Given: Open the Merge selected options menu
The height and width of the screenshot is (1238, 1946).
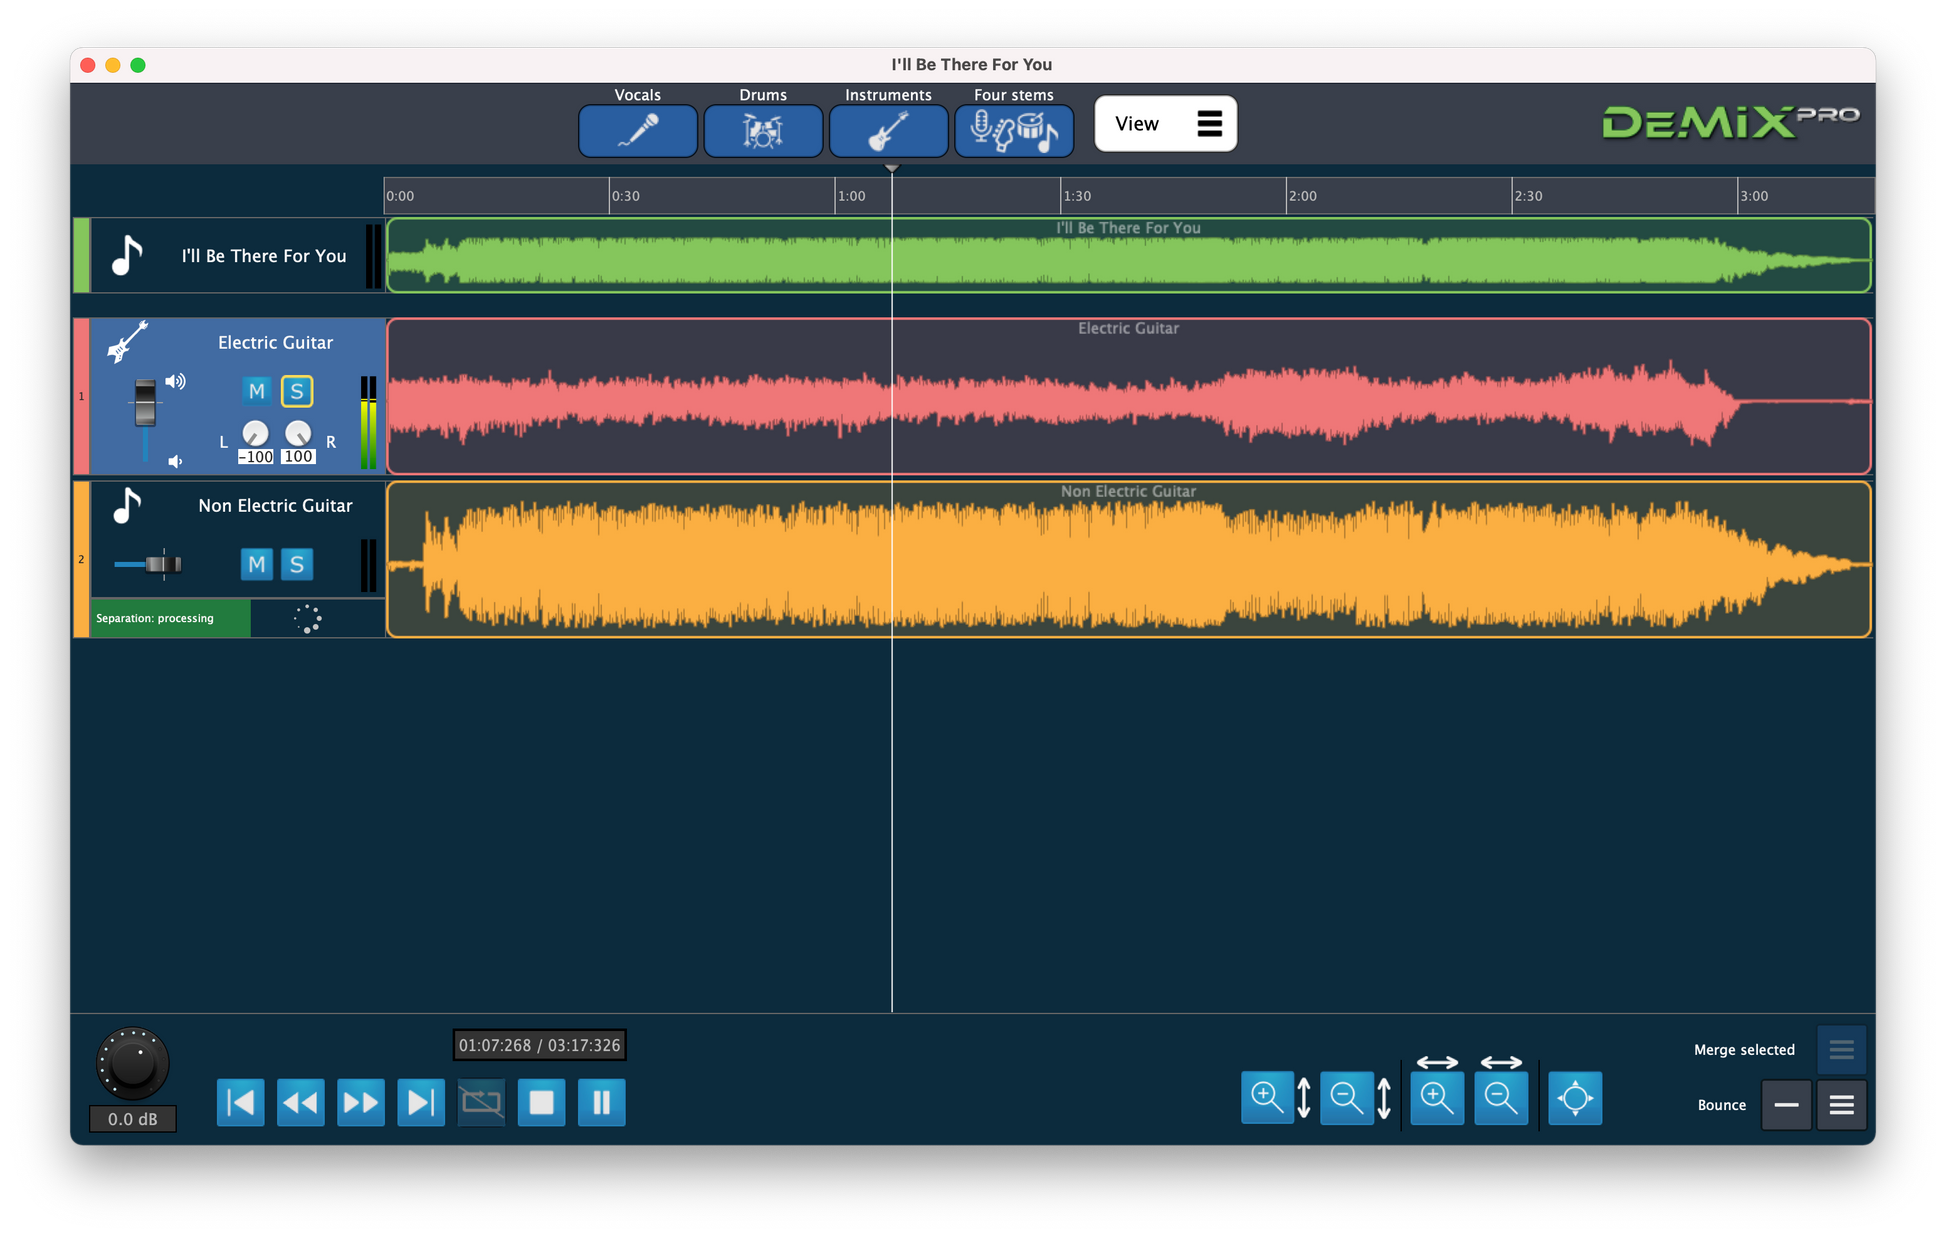Looking at the screenshot, I should pyautogui.click(x=1841, y=1049).
